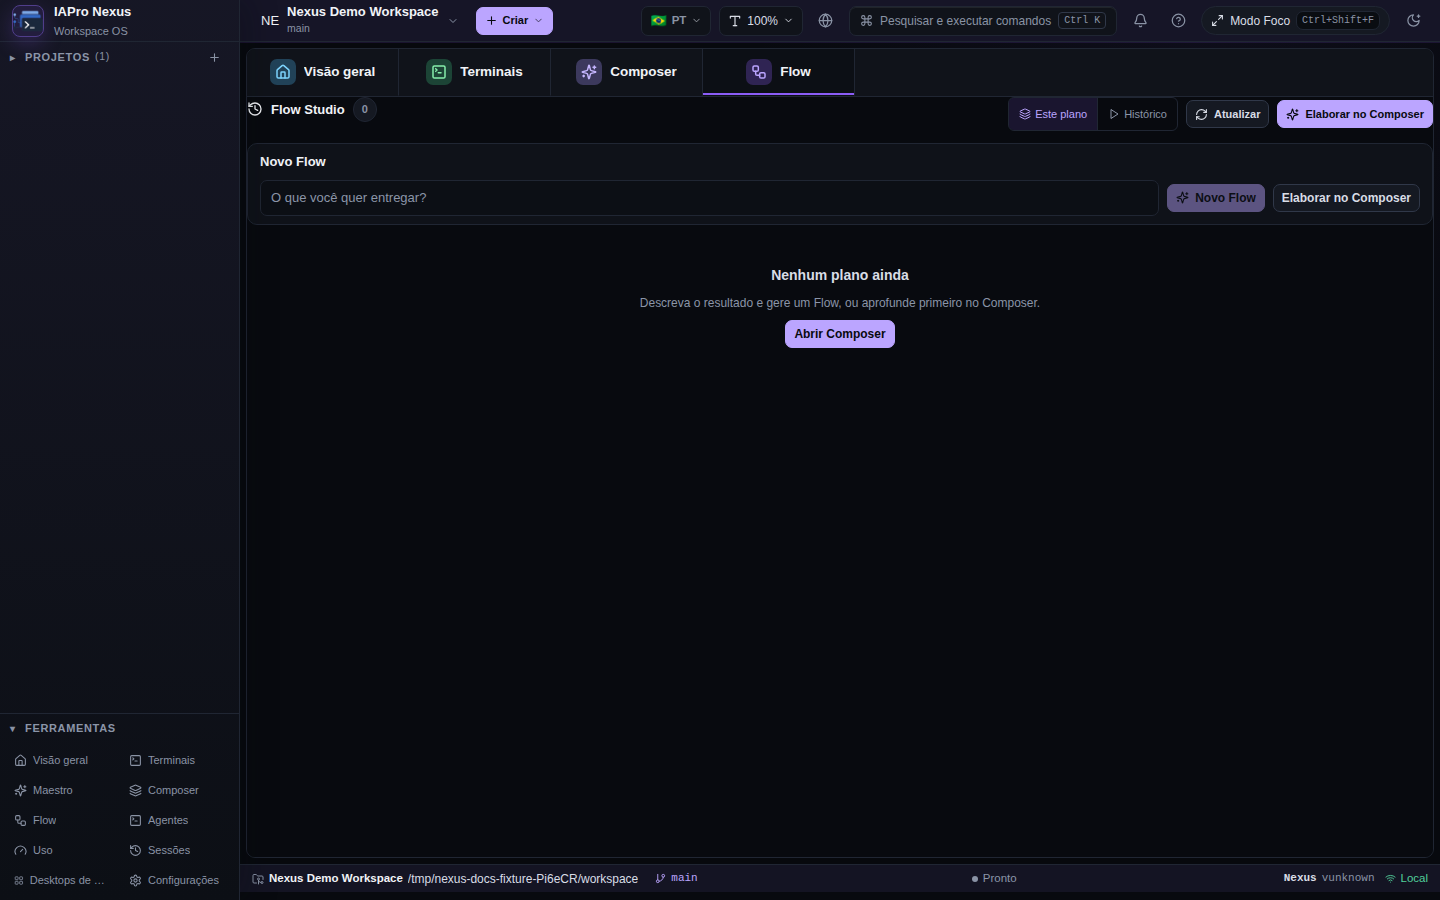Open the 100% text zoom dropdown
The width and height of the screenshot is (1440, 900).
click(x=761, y=21)
